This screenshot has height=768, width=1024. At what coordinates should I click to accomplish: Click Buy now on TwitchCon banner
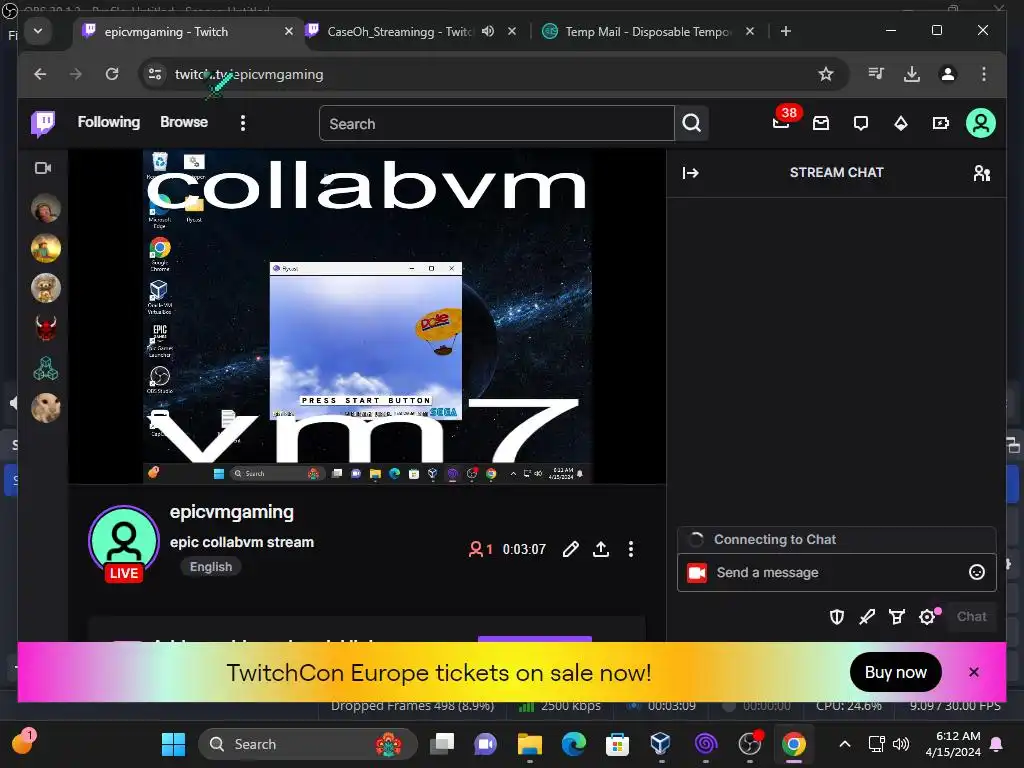(895, 672)
